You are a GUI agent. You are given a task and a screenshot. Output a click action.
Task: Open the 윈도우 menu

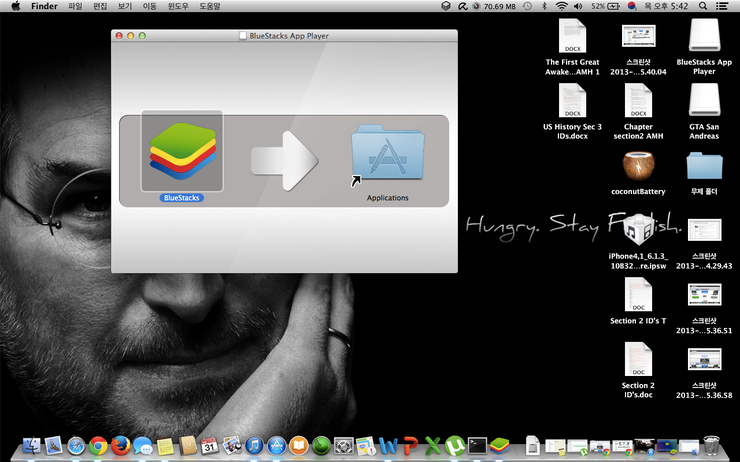pos(178,6)
